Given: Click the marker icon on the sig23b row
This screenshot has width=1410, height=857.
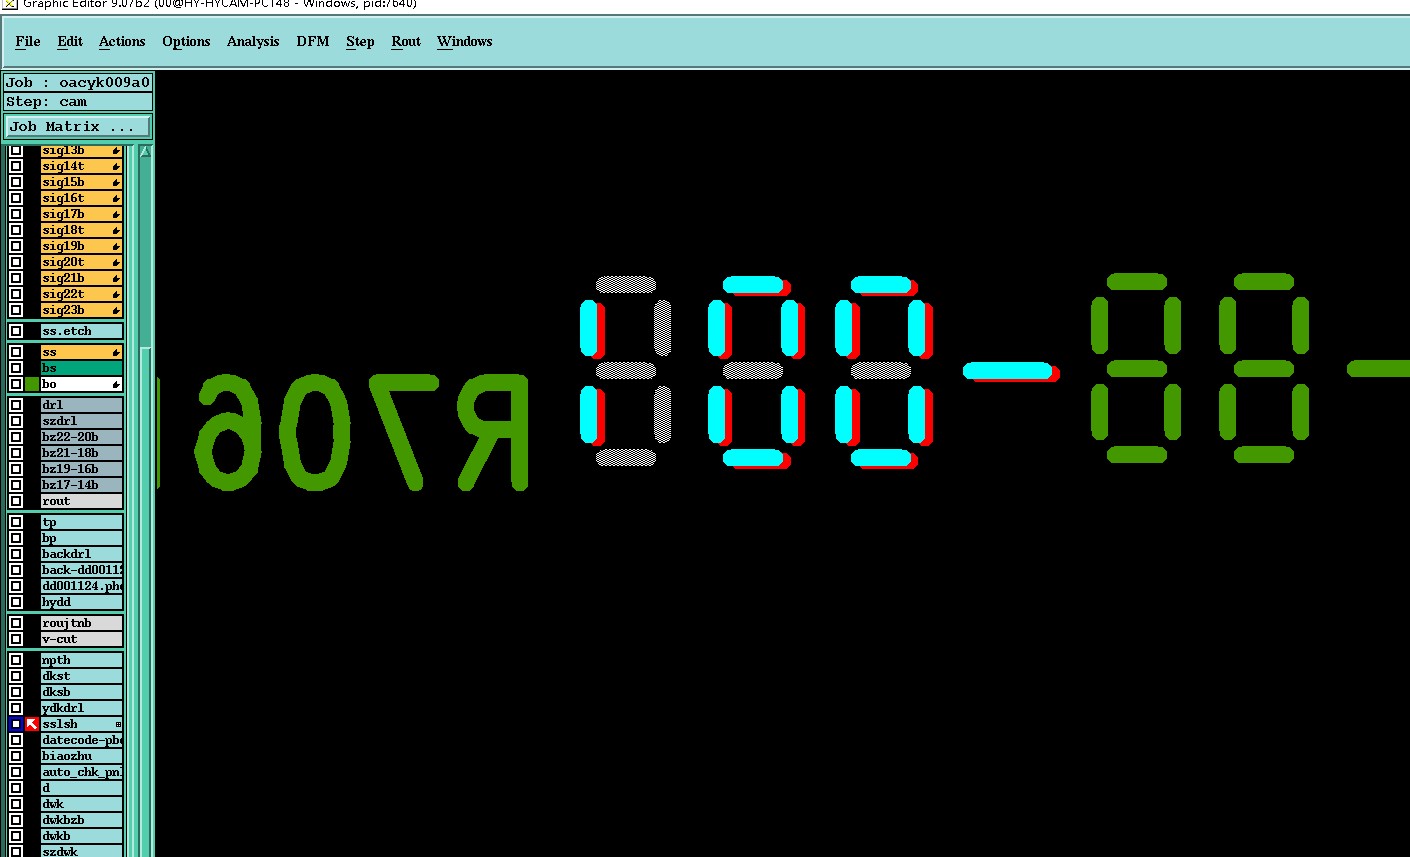Looking at the screenshot, I should coord(116,310).
